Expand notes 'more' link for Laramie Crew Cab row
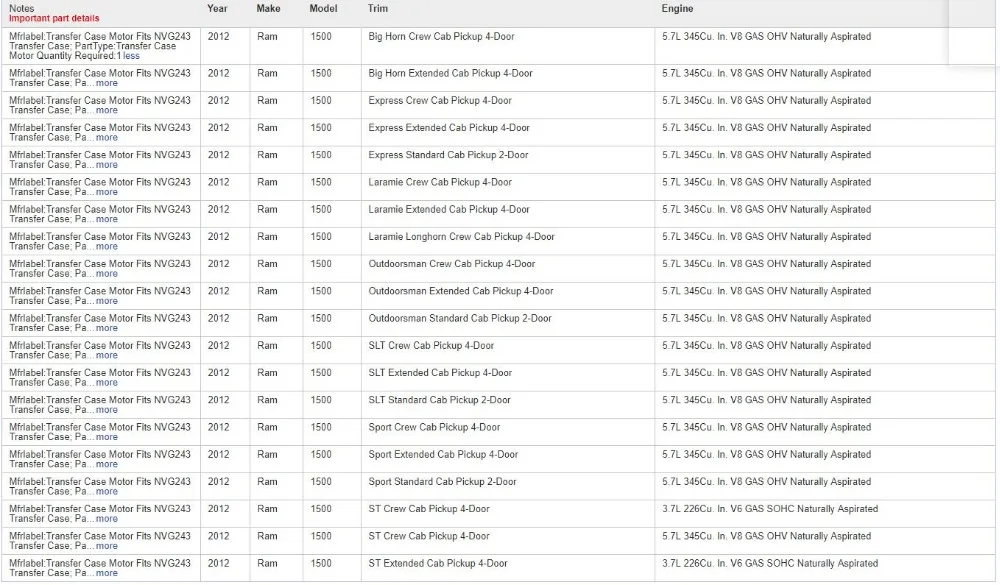Image resolution: width=1000 pixels, height=585 pixels. pyautogui.click(x=107, y=192)
